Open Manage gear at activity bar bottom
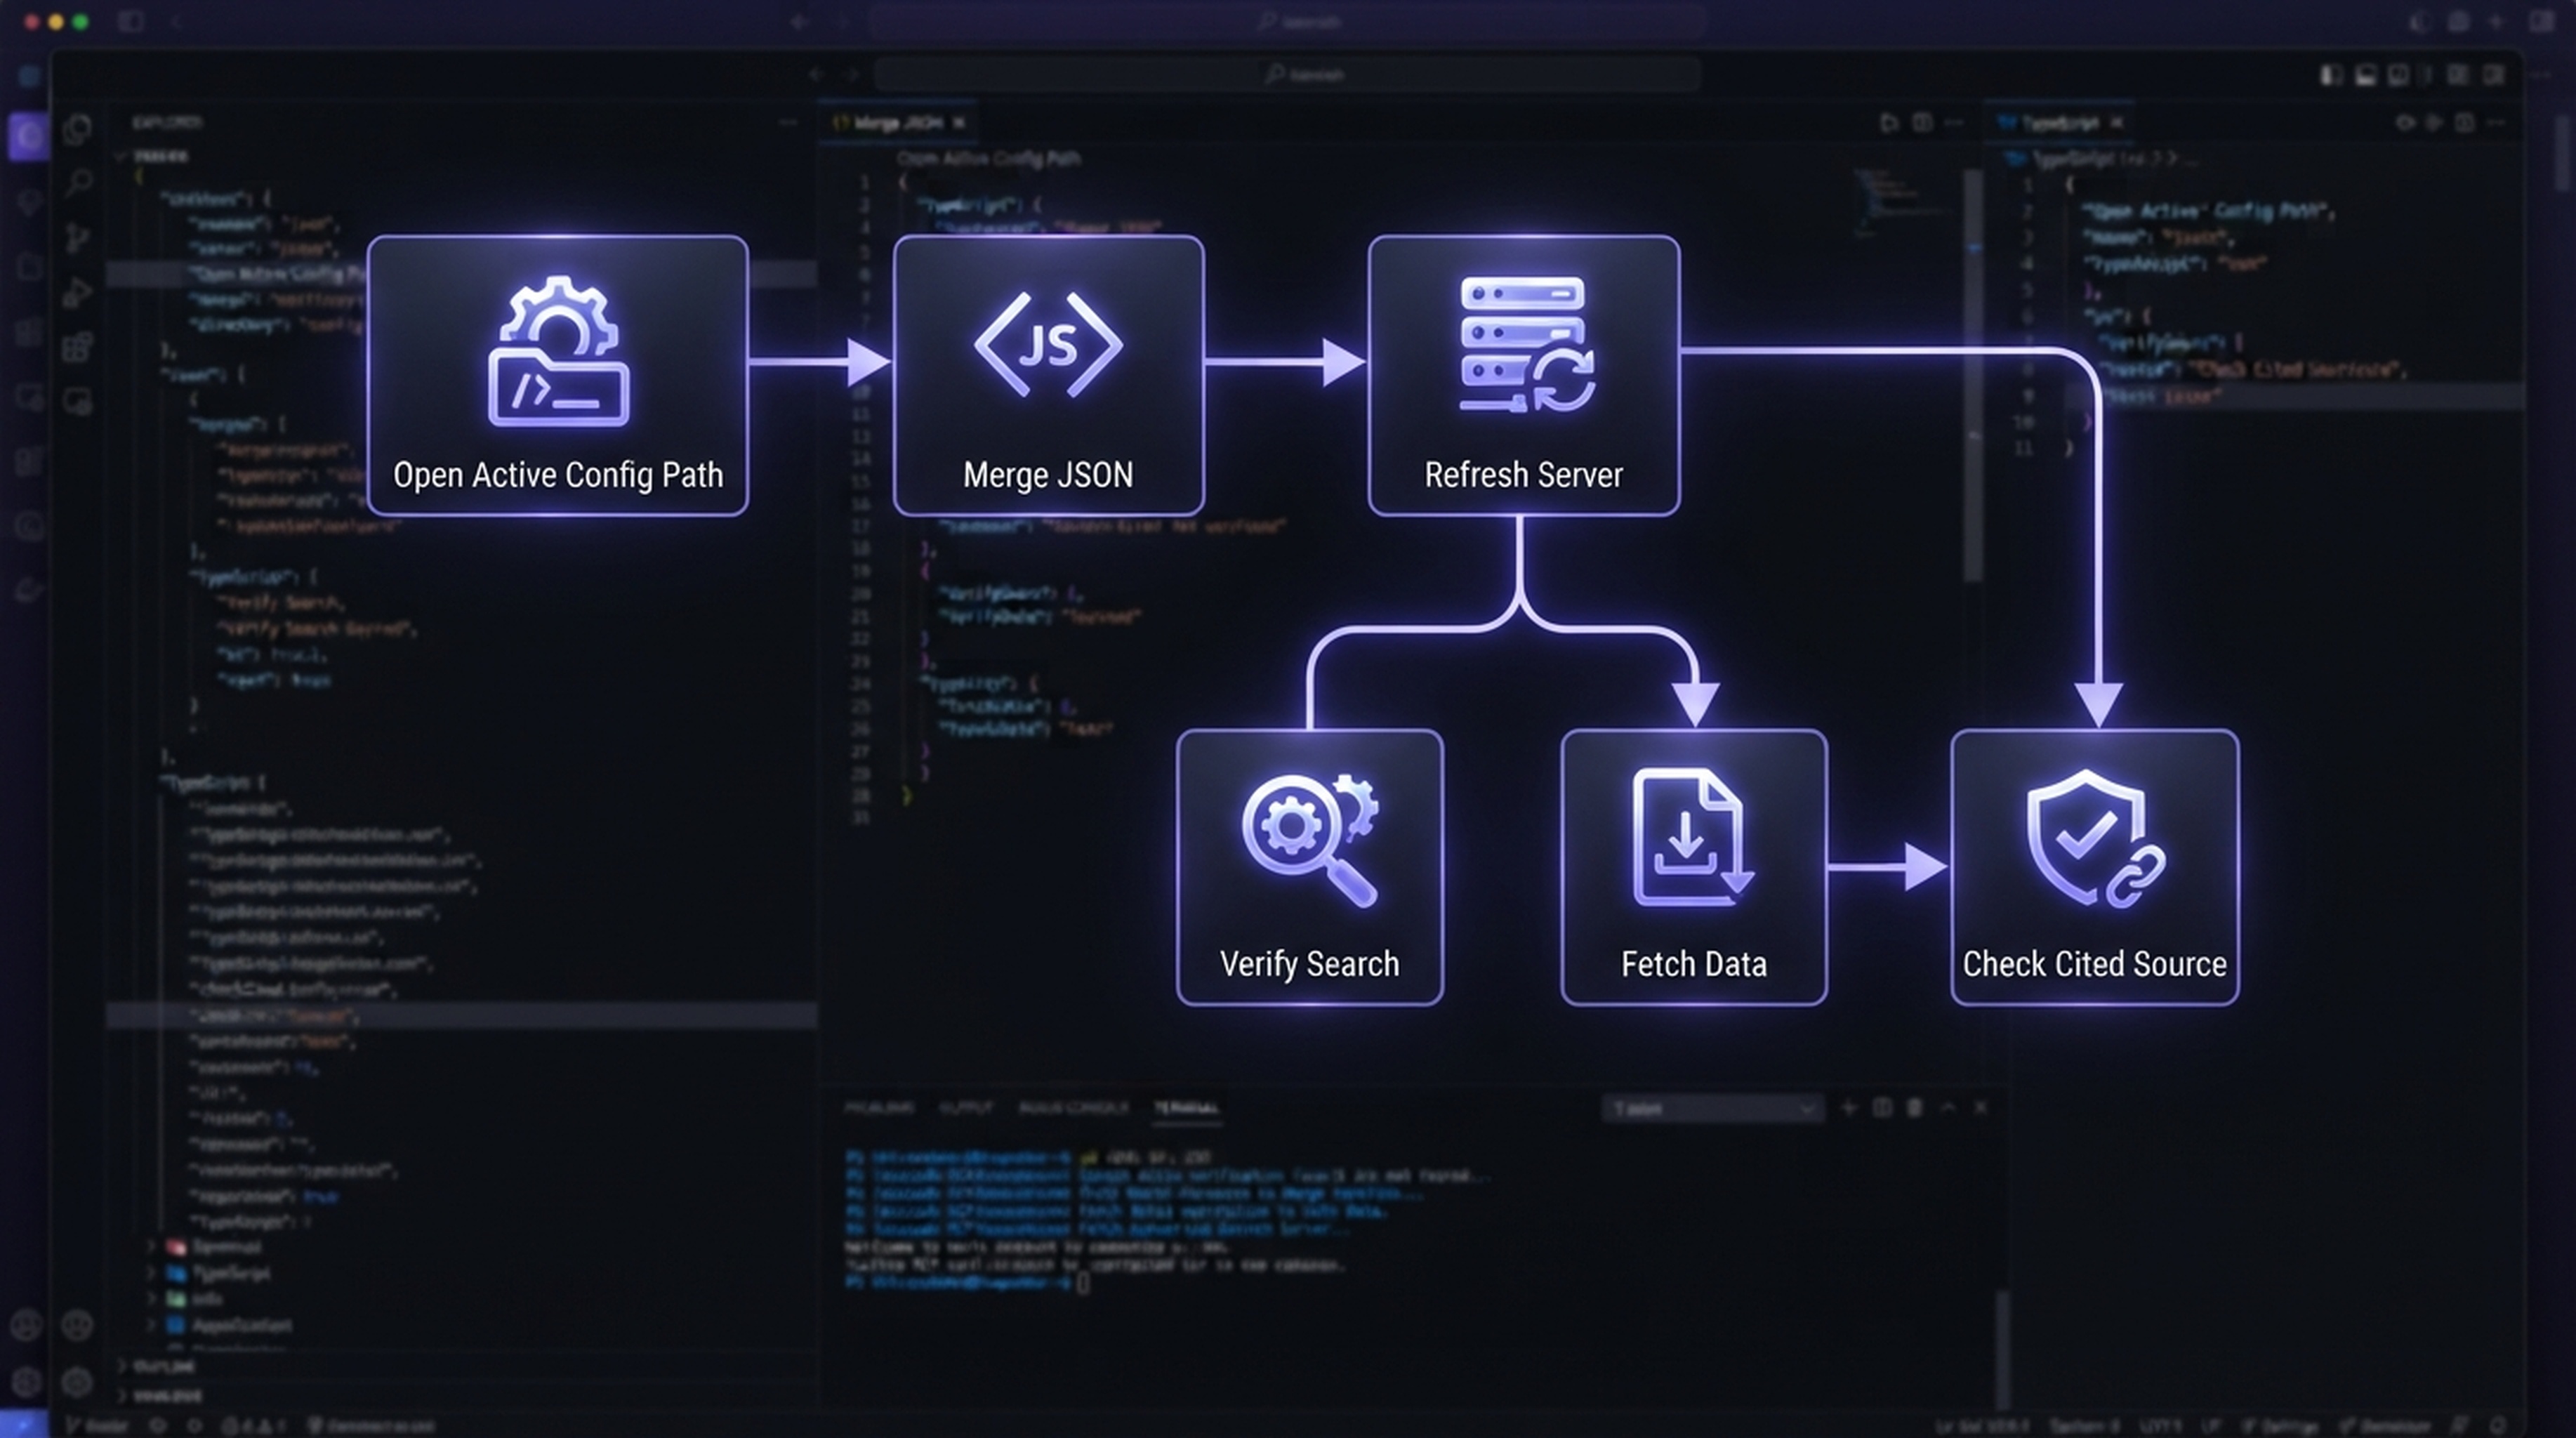 pos(78,1382)
